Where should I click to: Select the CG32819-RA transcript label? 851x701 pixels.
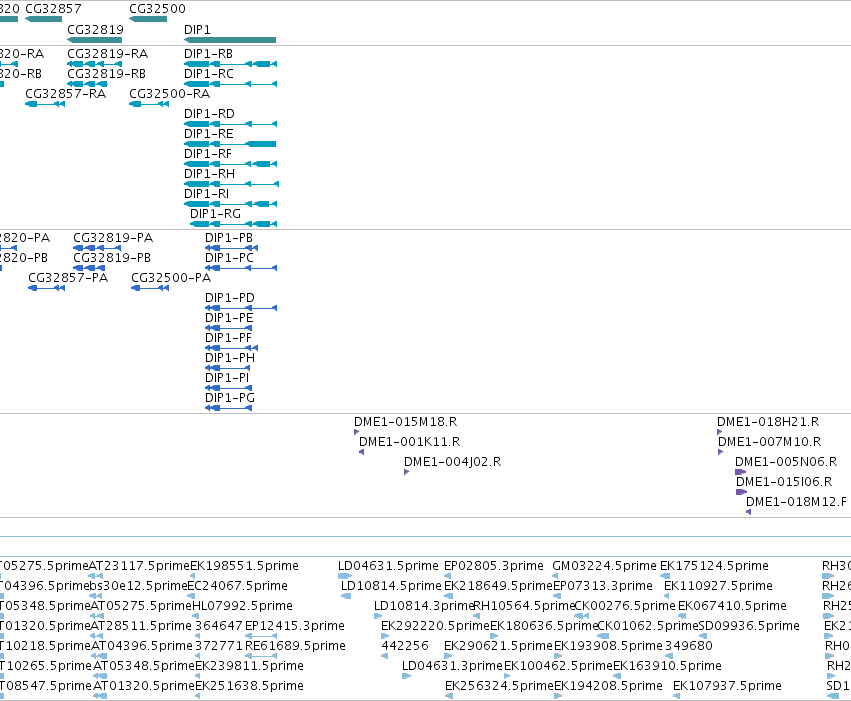107,54
